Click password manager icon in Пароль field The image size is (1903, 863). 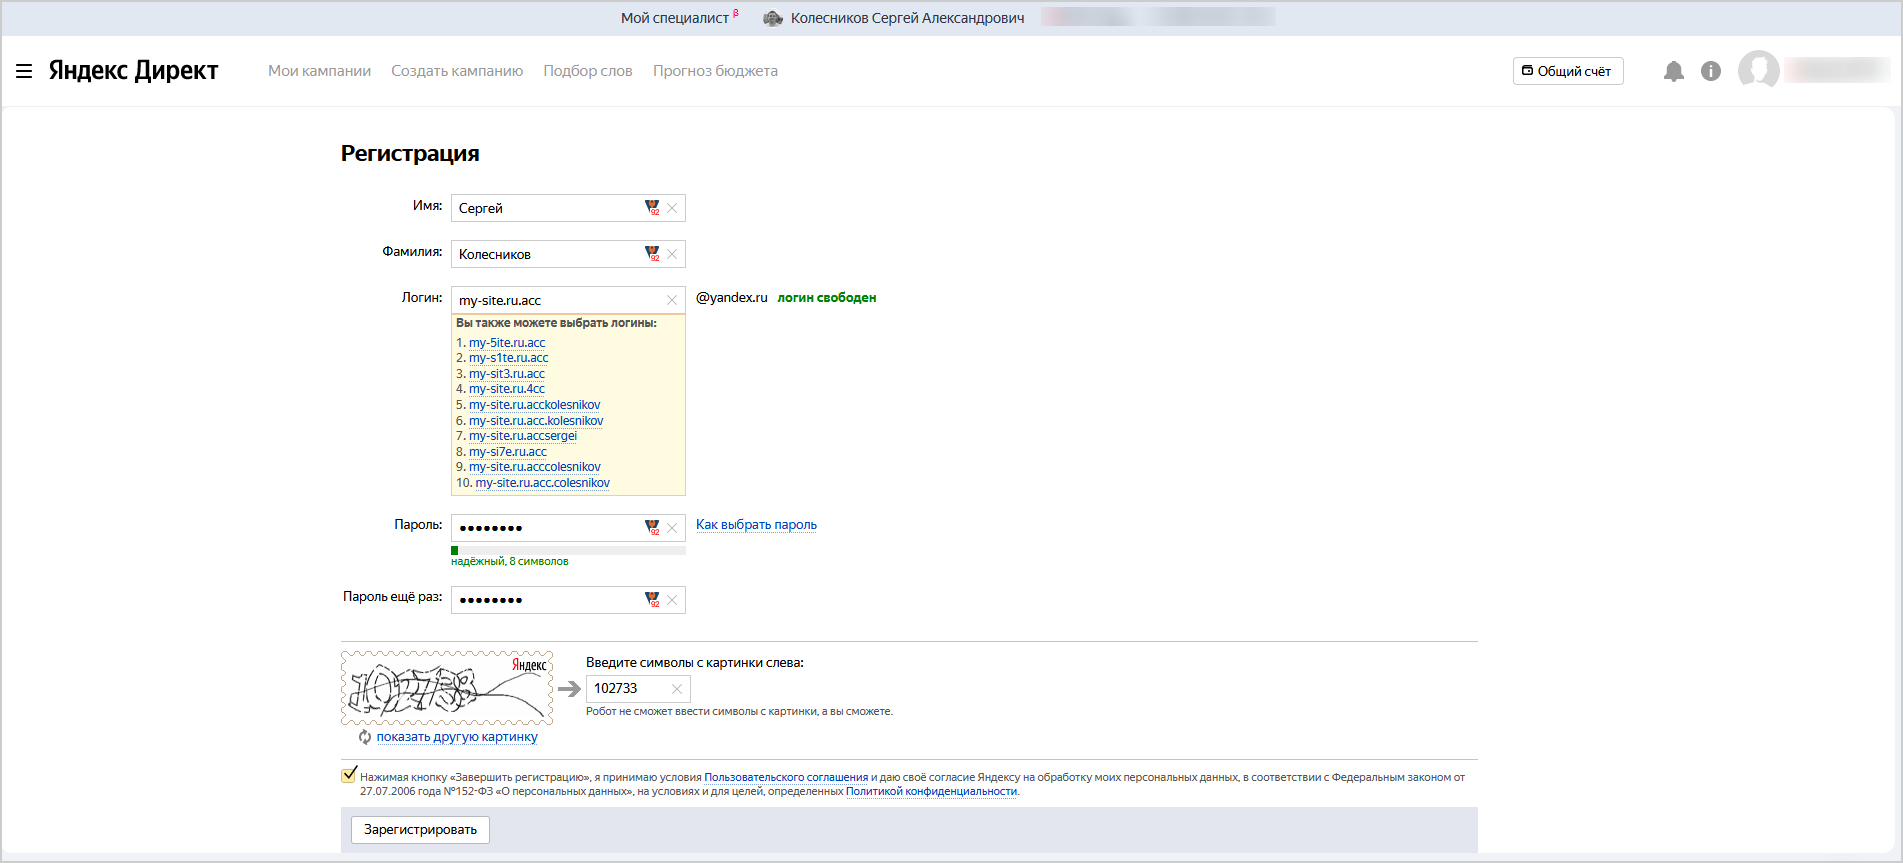(x=652, y=528)
